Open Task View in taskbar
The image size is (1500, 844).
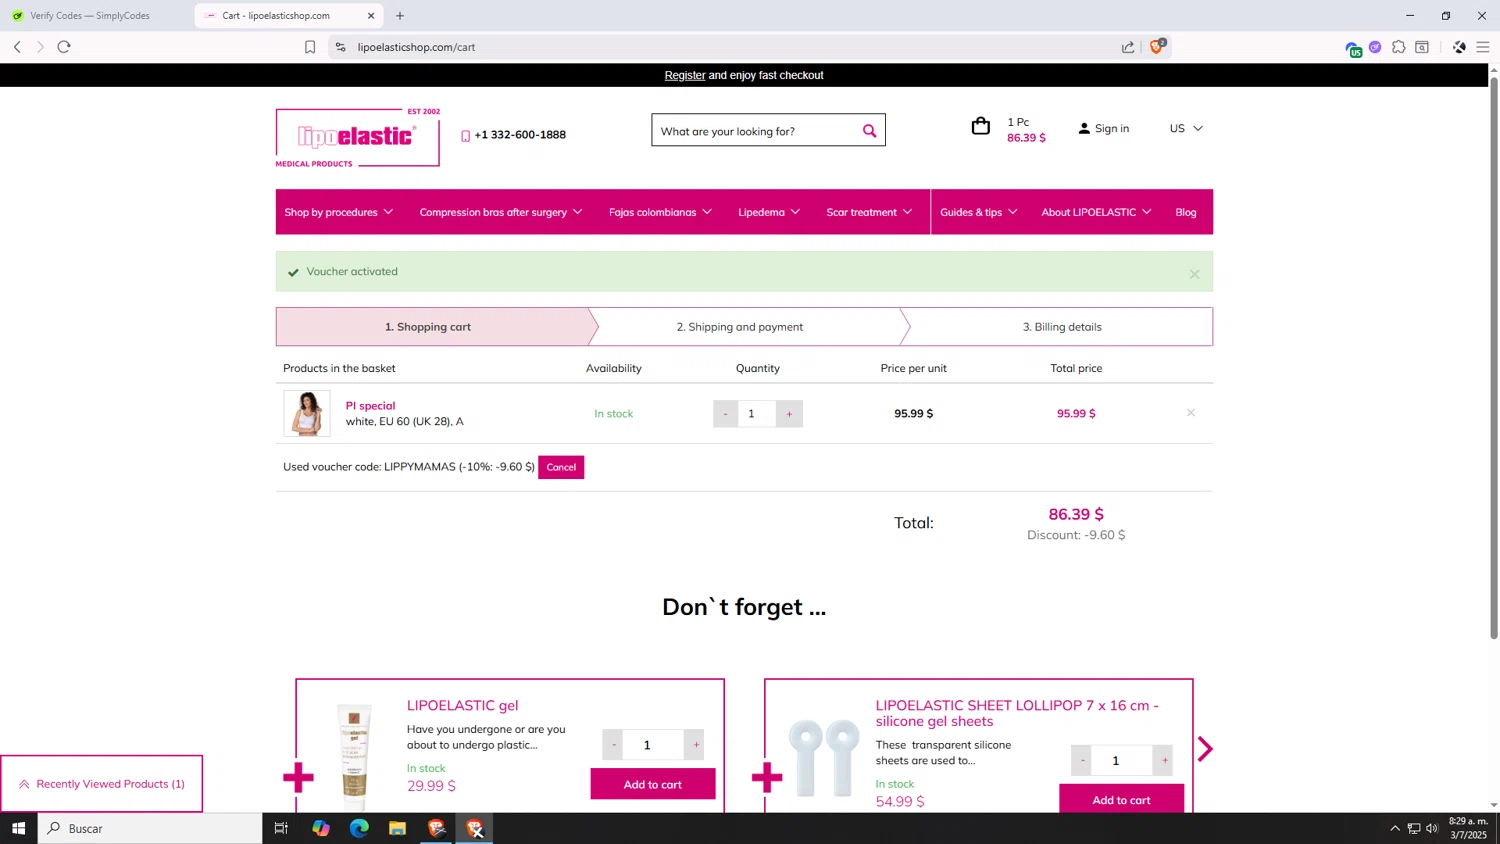tap(281, 828)
